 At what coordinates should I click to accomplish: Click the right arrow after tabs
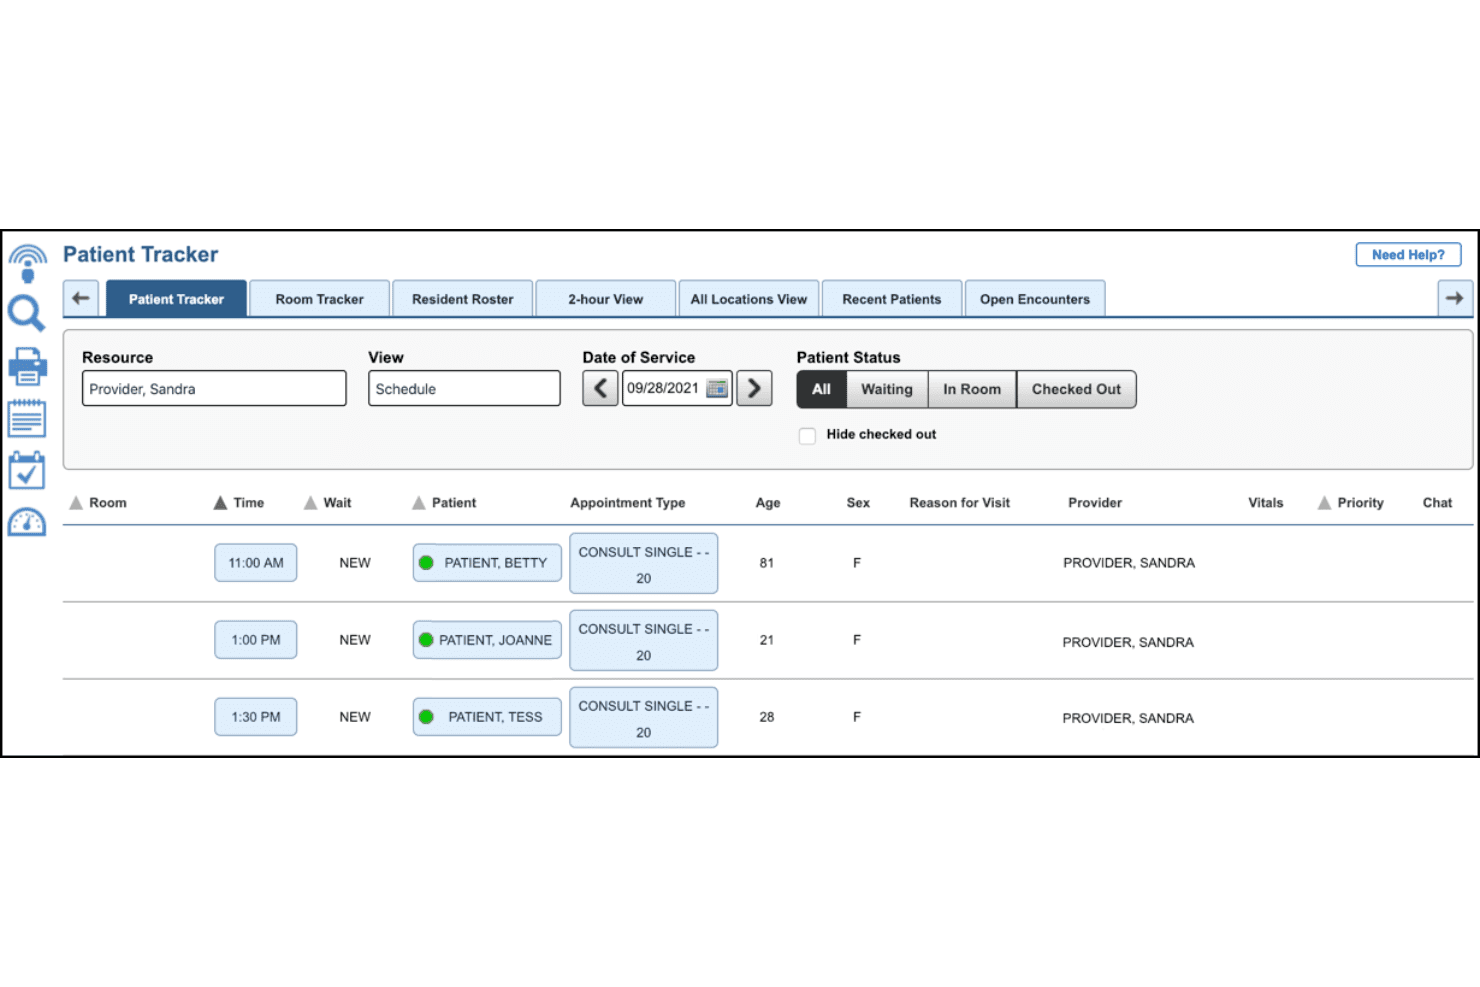pyautogui.click(x=1454, y=298)
